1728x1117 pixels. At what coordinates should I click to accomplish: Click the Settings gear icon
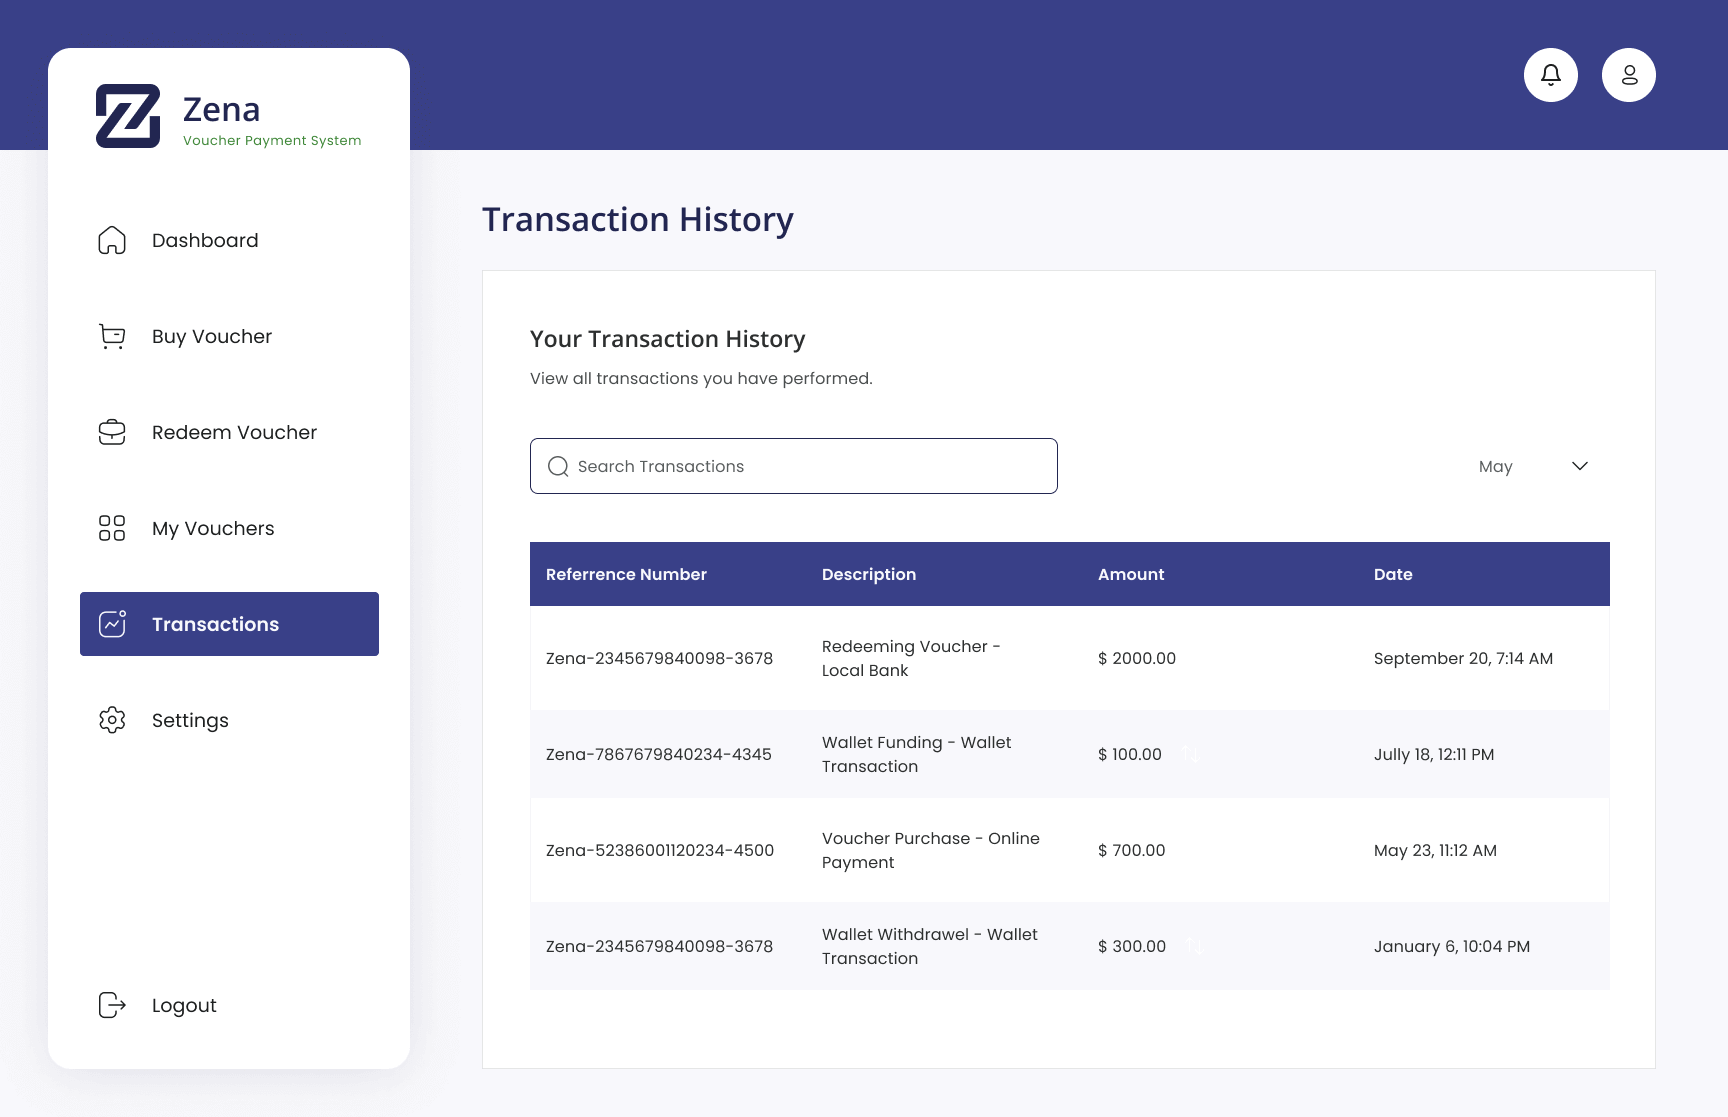112,720
